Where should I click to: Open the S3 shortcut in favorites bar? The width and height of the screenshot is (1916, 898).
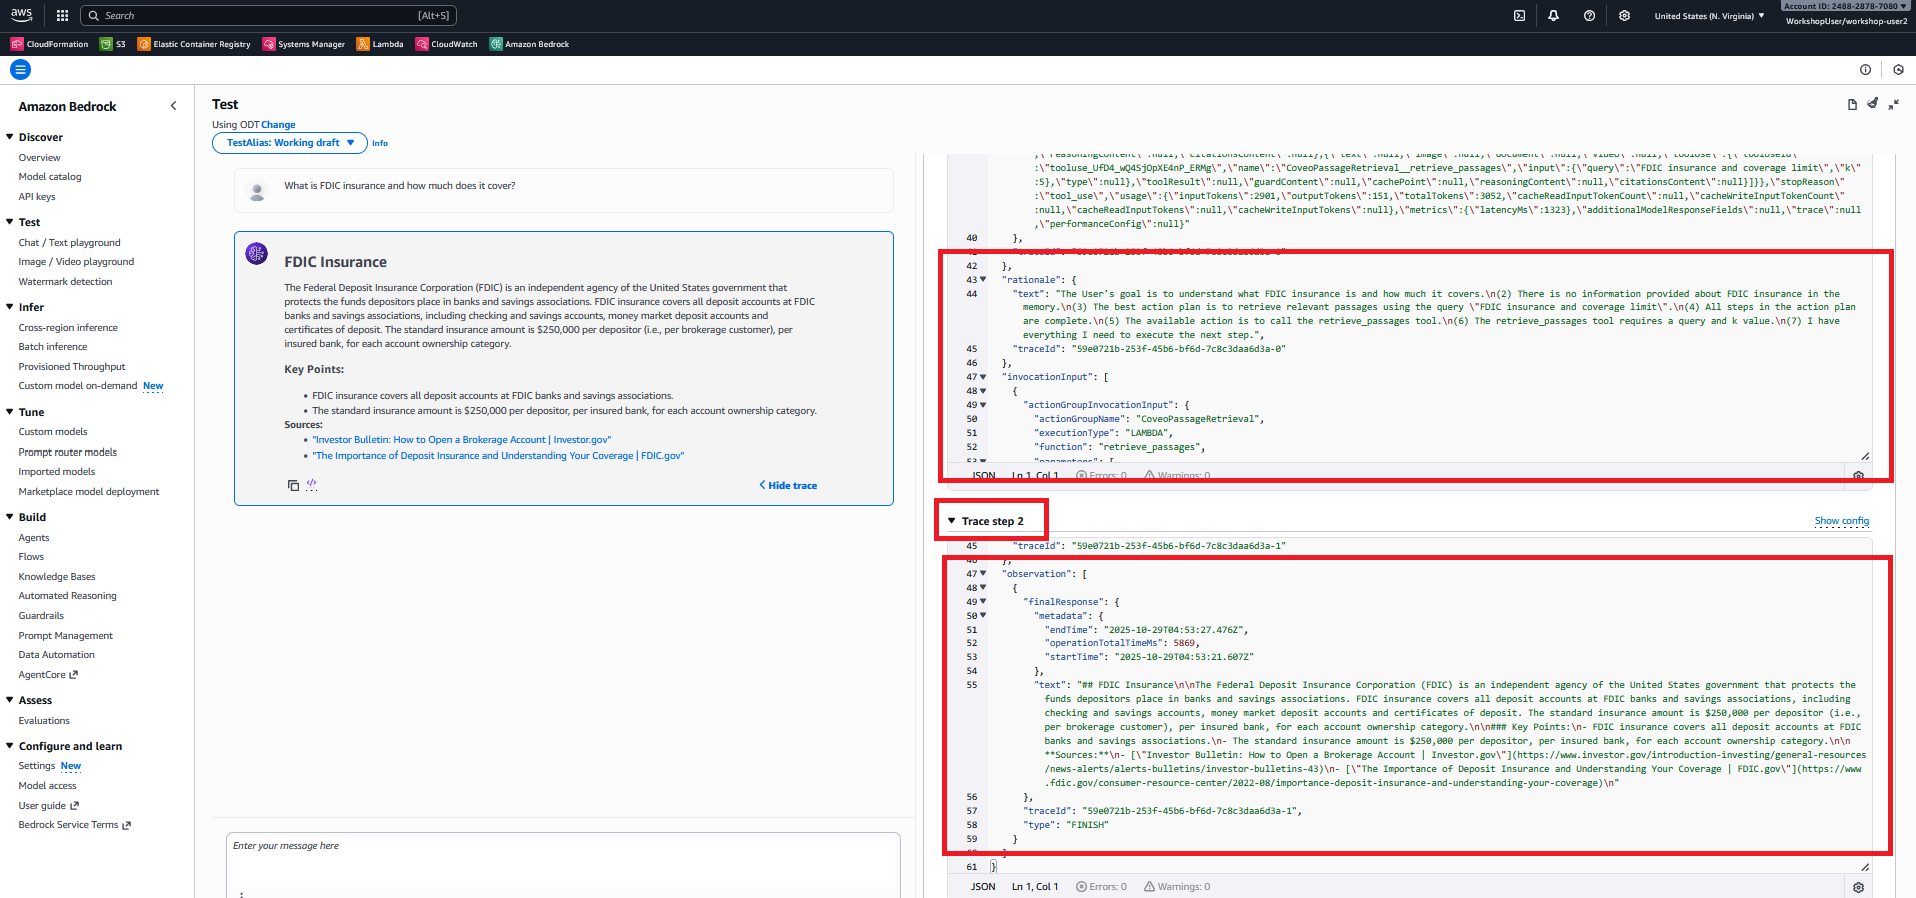pyautogui.click(x=113, y=44)
